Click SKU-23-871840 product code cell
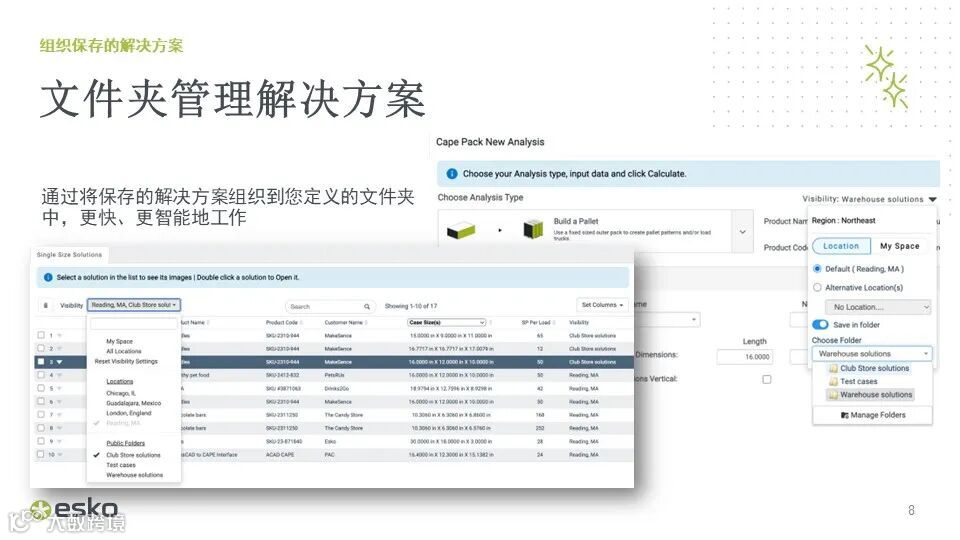The width and height of the screenshot is (960, 540). point(284,441)
